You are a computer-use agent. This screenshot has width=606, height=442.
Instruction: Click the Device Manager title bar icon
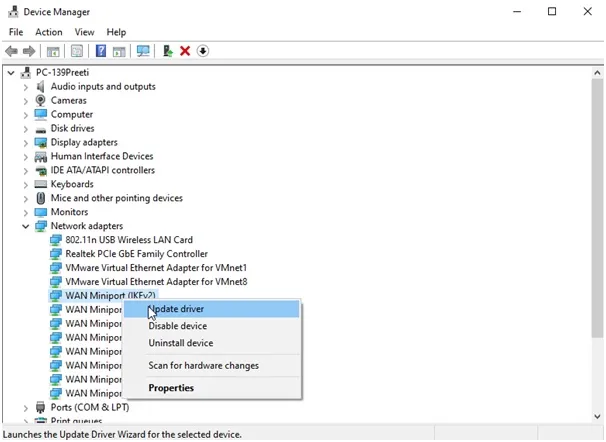click(x=13, y=12)
